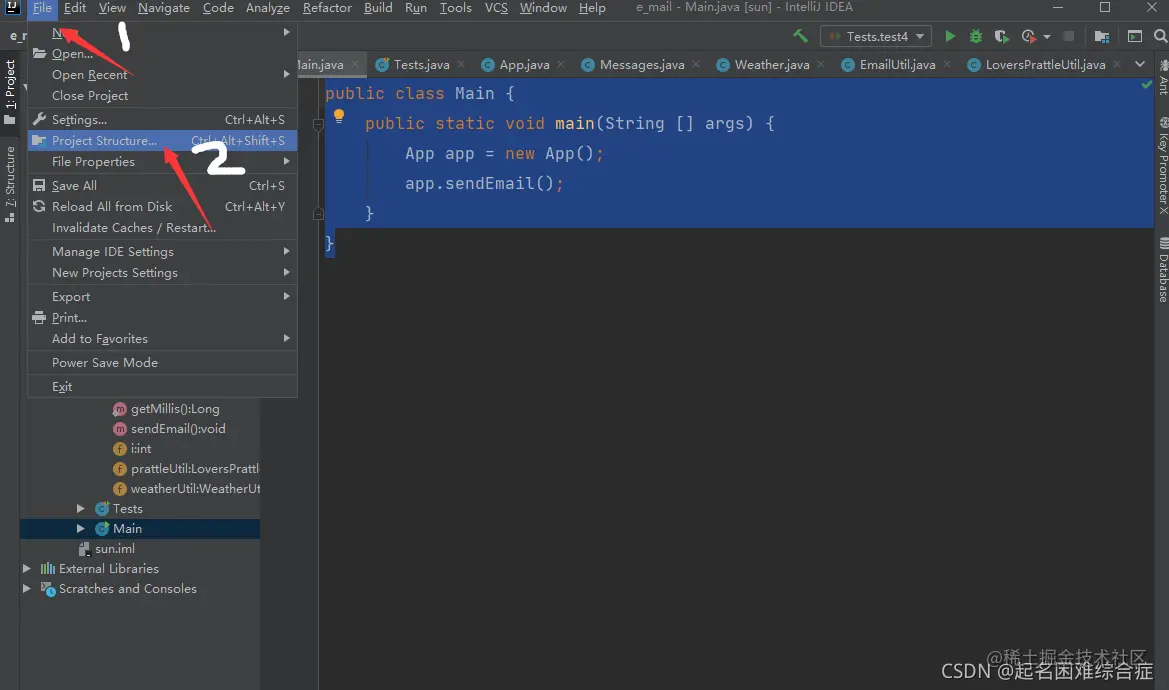1169x690 pixels.
Task: Open the Edit menu
Action: click(x=75, y=8)
